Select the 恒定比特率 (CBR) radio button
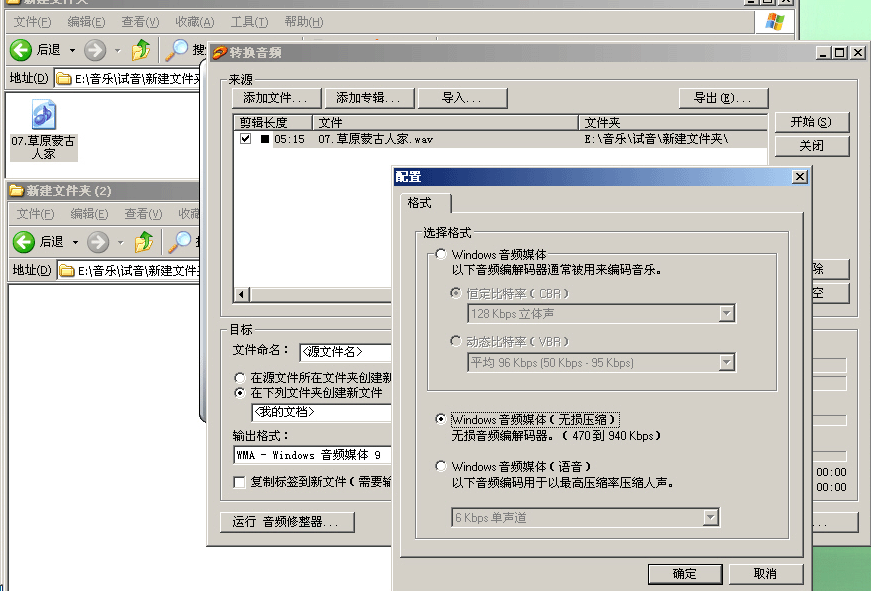The height and width of the screenshot is (591, 871). tap(455, 293)
